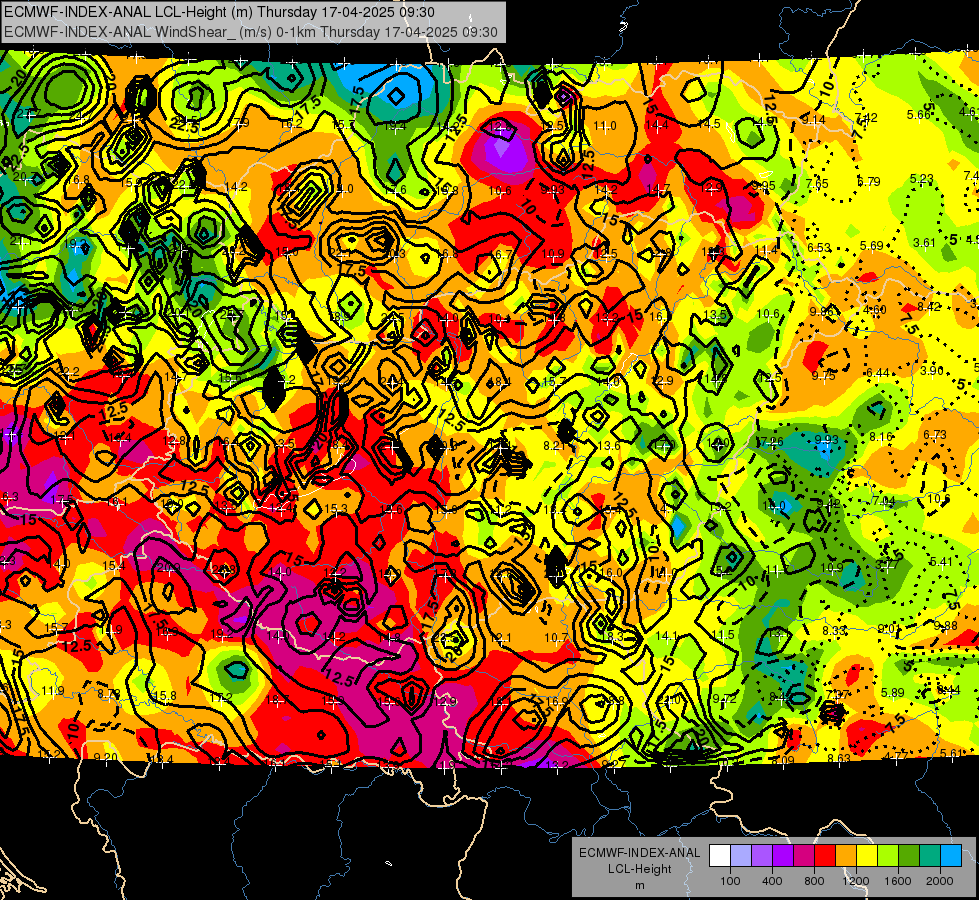
Task: Click the legend value 400
Action: 772,881
